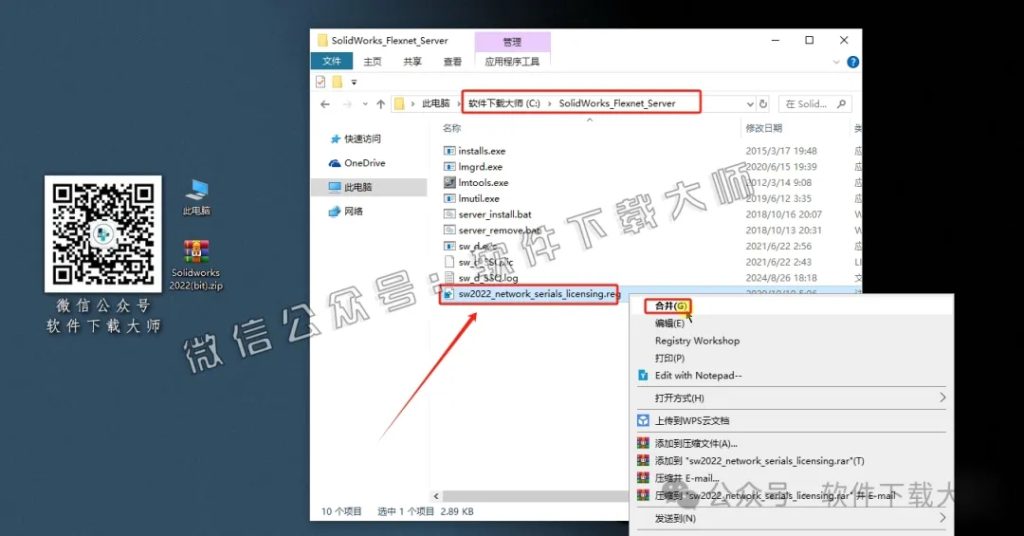Screen dimensions: 1024x536
Task: Click the installs.exe file icon
Action: coord(449,151)
